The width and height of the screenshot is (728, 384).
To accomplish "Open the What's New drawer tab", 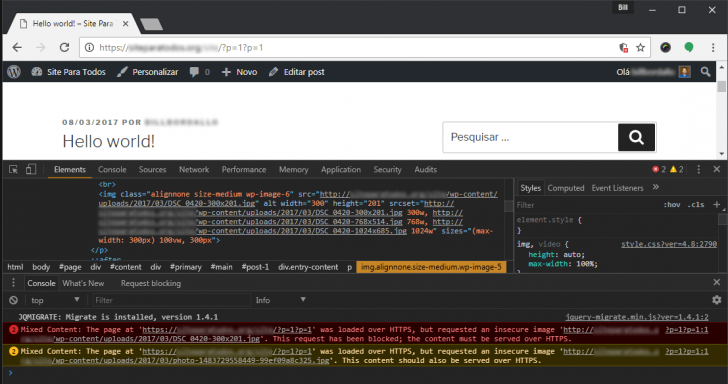I will pos(83,283).
